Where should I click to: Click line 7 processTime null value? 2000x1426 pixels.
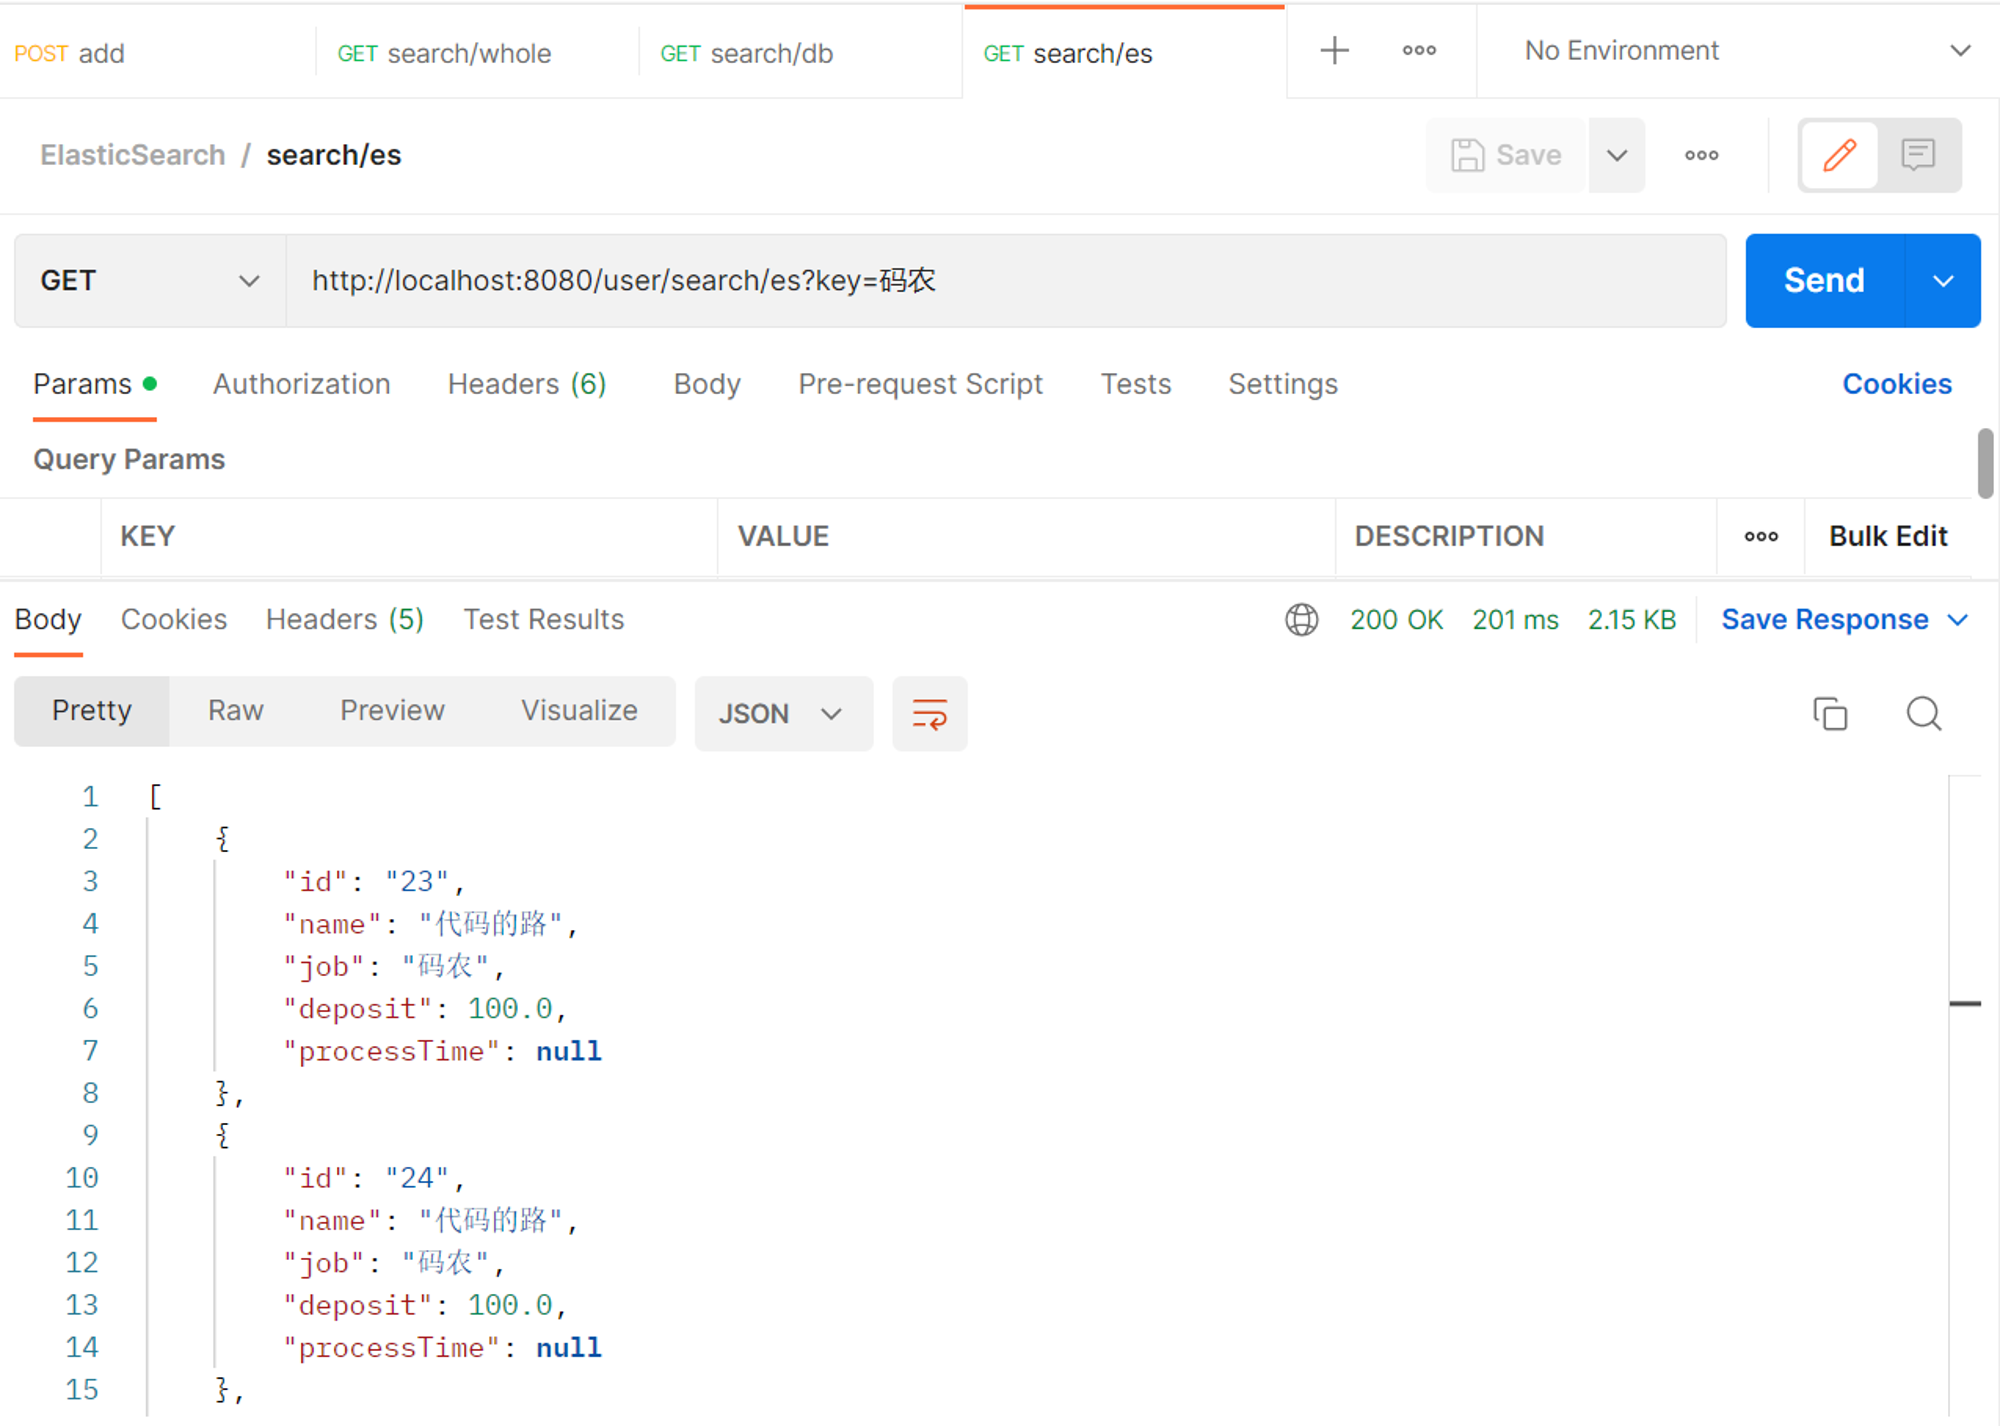(x=568, y=1052)
